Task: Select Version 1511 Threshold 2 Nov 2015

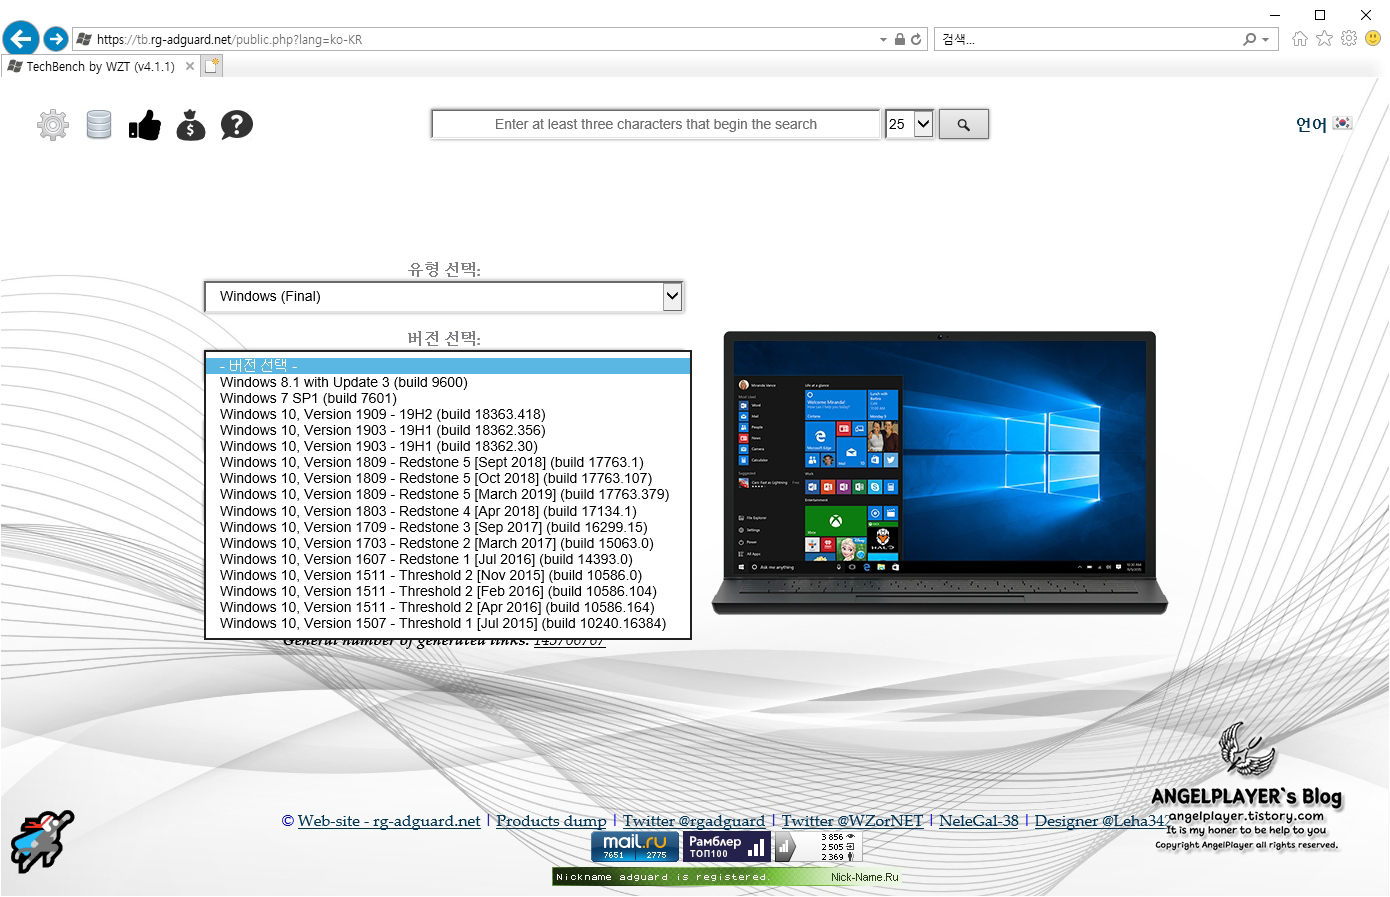Action: click(x=448, y=575)
